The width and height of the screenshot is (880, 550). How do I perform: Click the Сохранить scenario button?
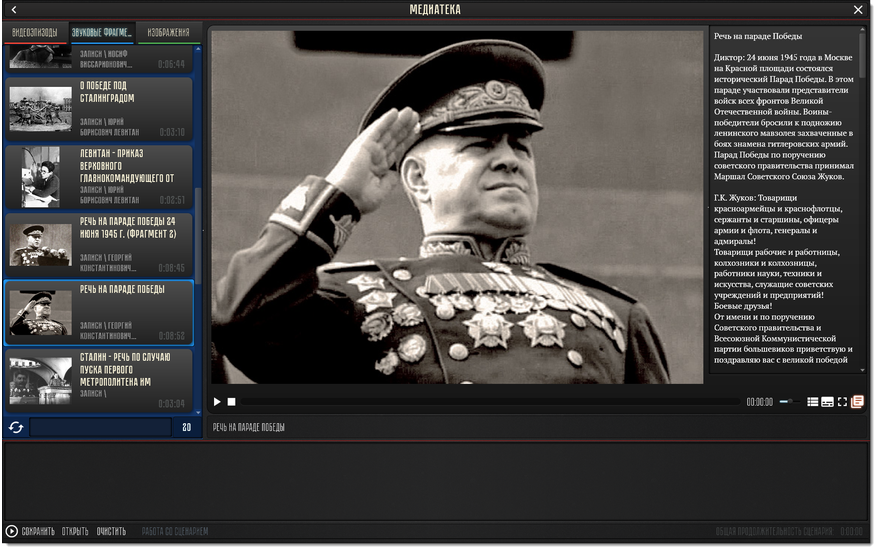point(38,531)
